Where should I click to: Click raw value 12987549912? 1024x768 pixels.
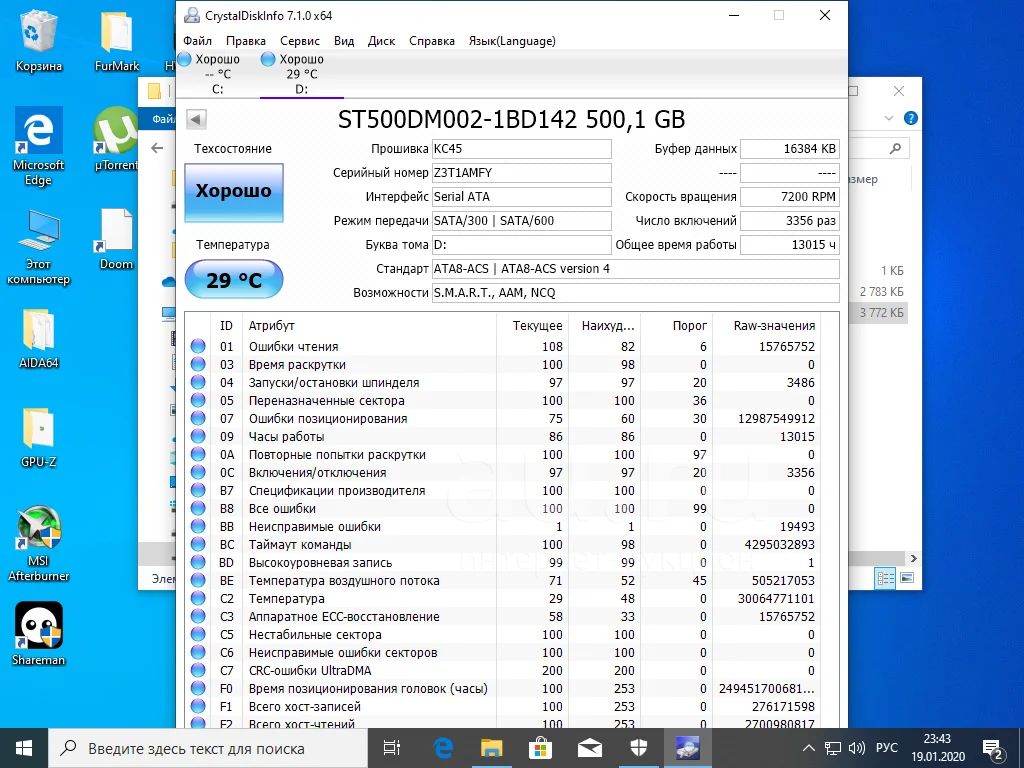point(776,419)
